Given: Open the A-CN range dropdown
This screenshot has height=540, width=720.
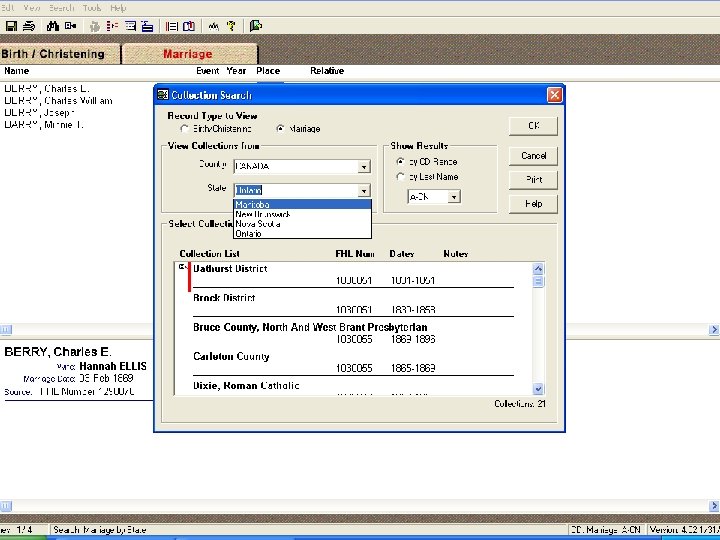Looking at the screenshot, I should (454, 197).
